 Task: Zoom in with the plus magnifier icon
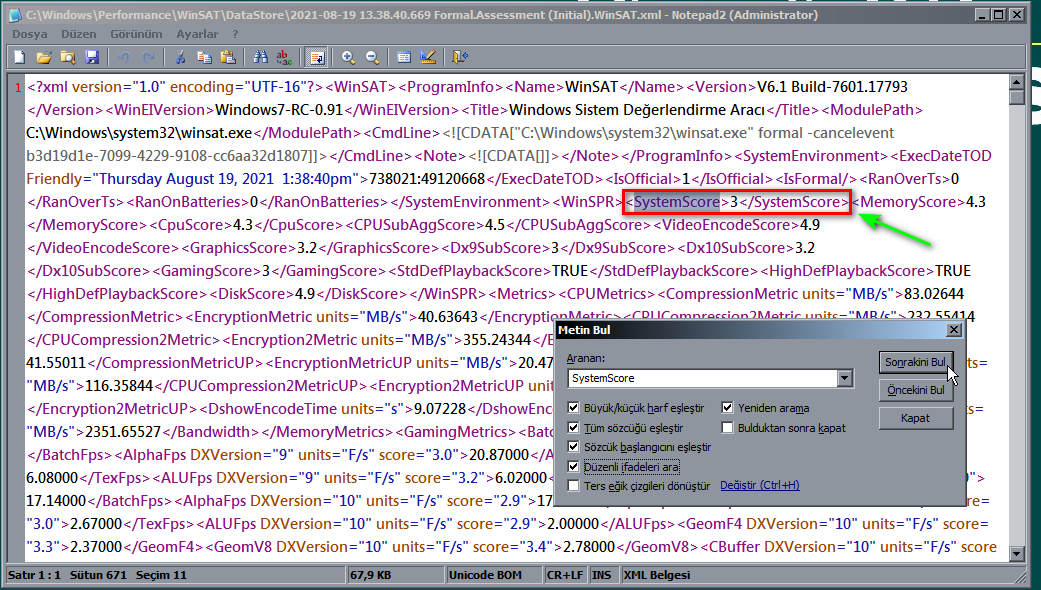click(x=348, y=58)
